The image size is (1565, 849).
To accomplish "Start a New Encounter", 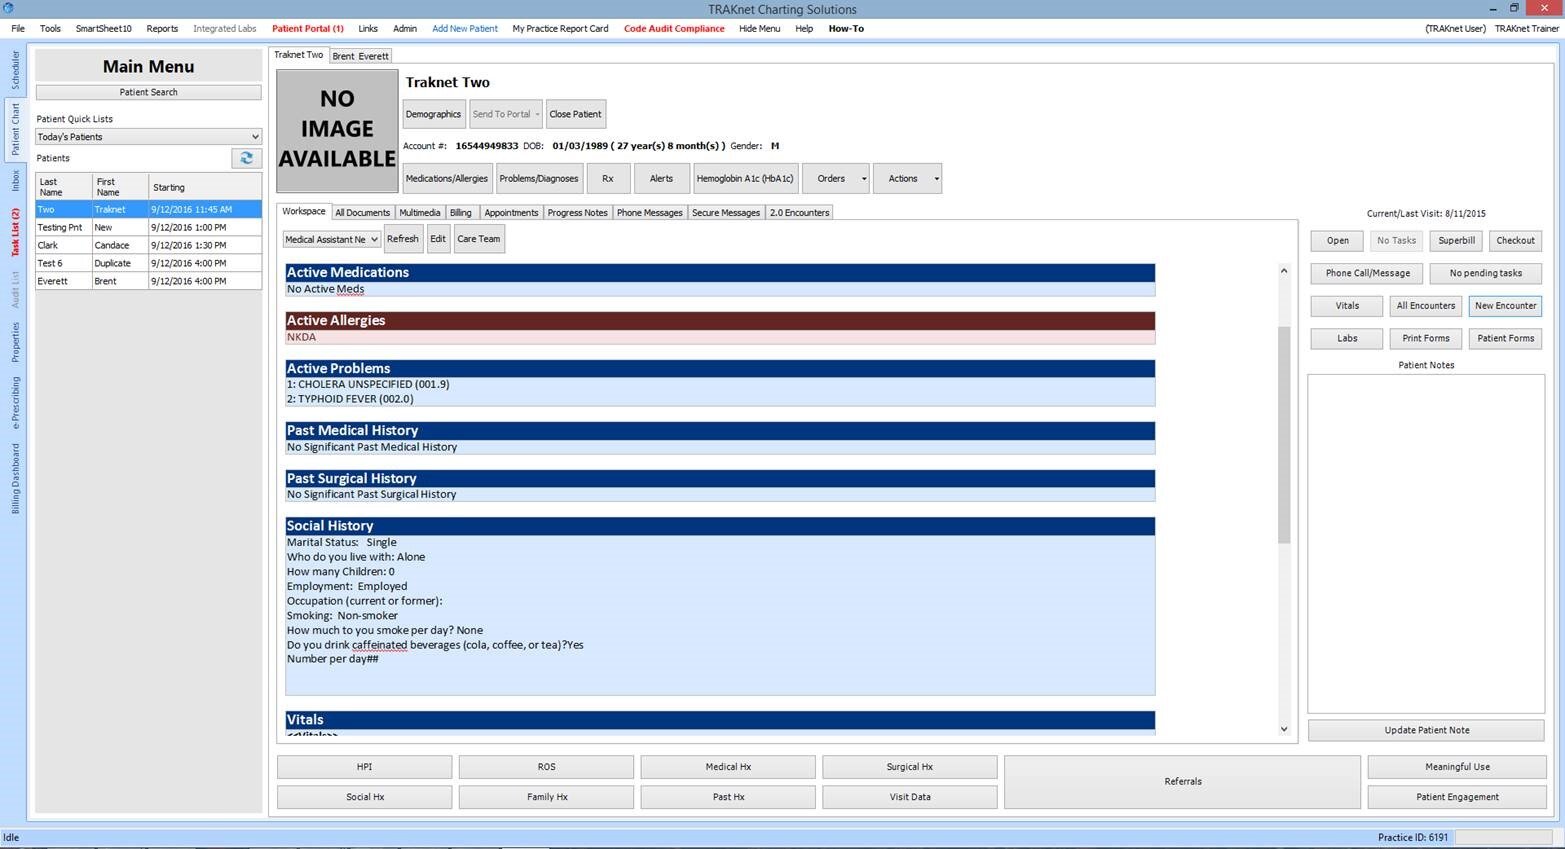I will point(1504,306).
